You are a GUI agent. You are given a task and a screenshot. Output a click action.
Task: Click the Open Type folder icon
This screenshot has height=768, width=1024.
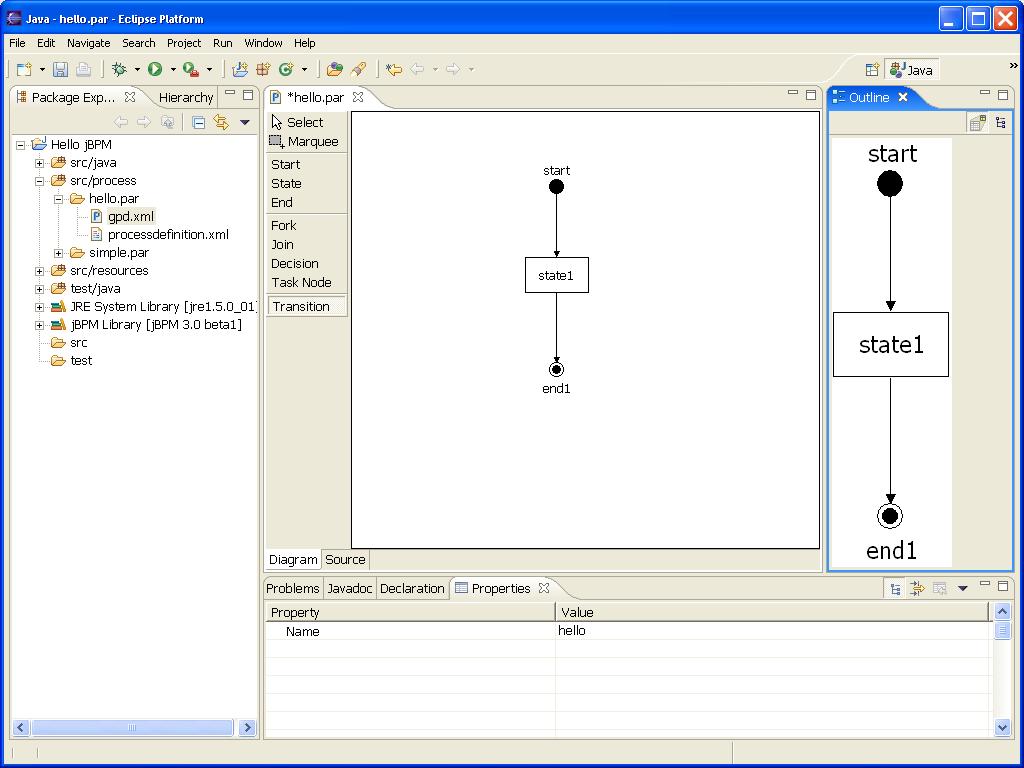click(335, 69)
